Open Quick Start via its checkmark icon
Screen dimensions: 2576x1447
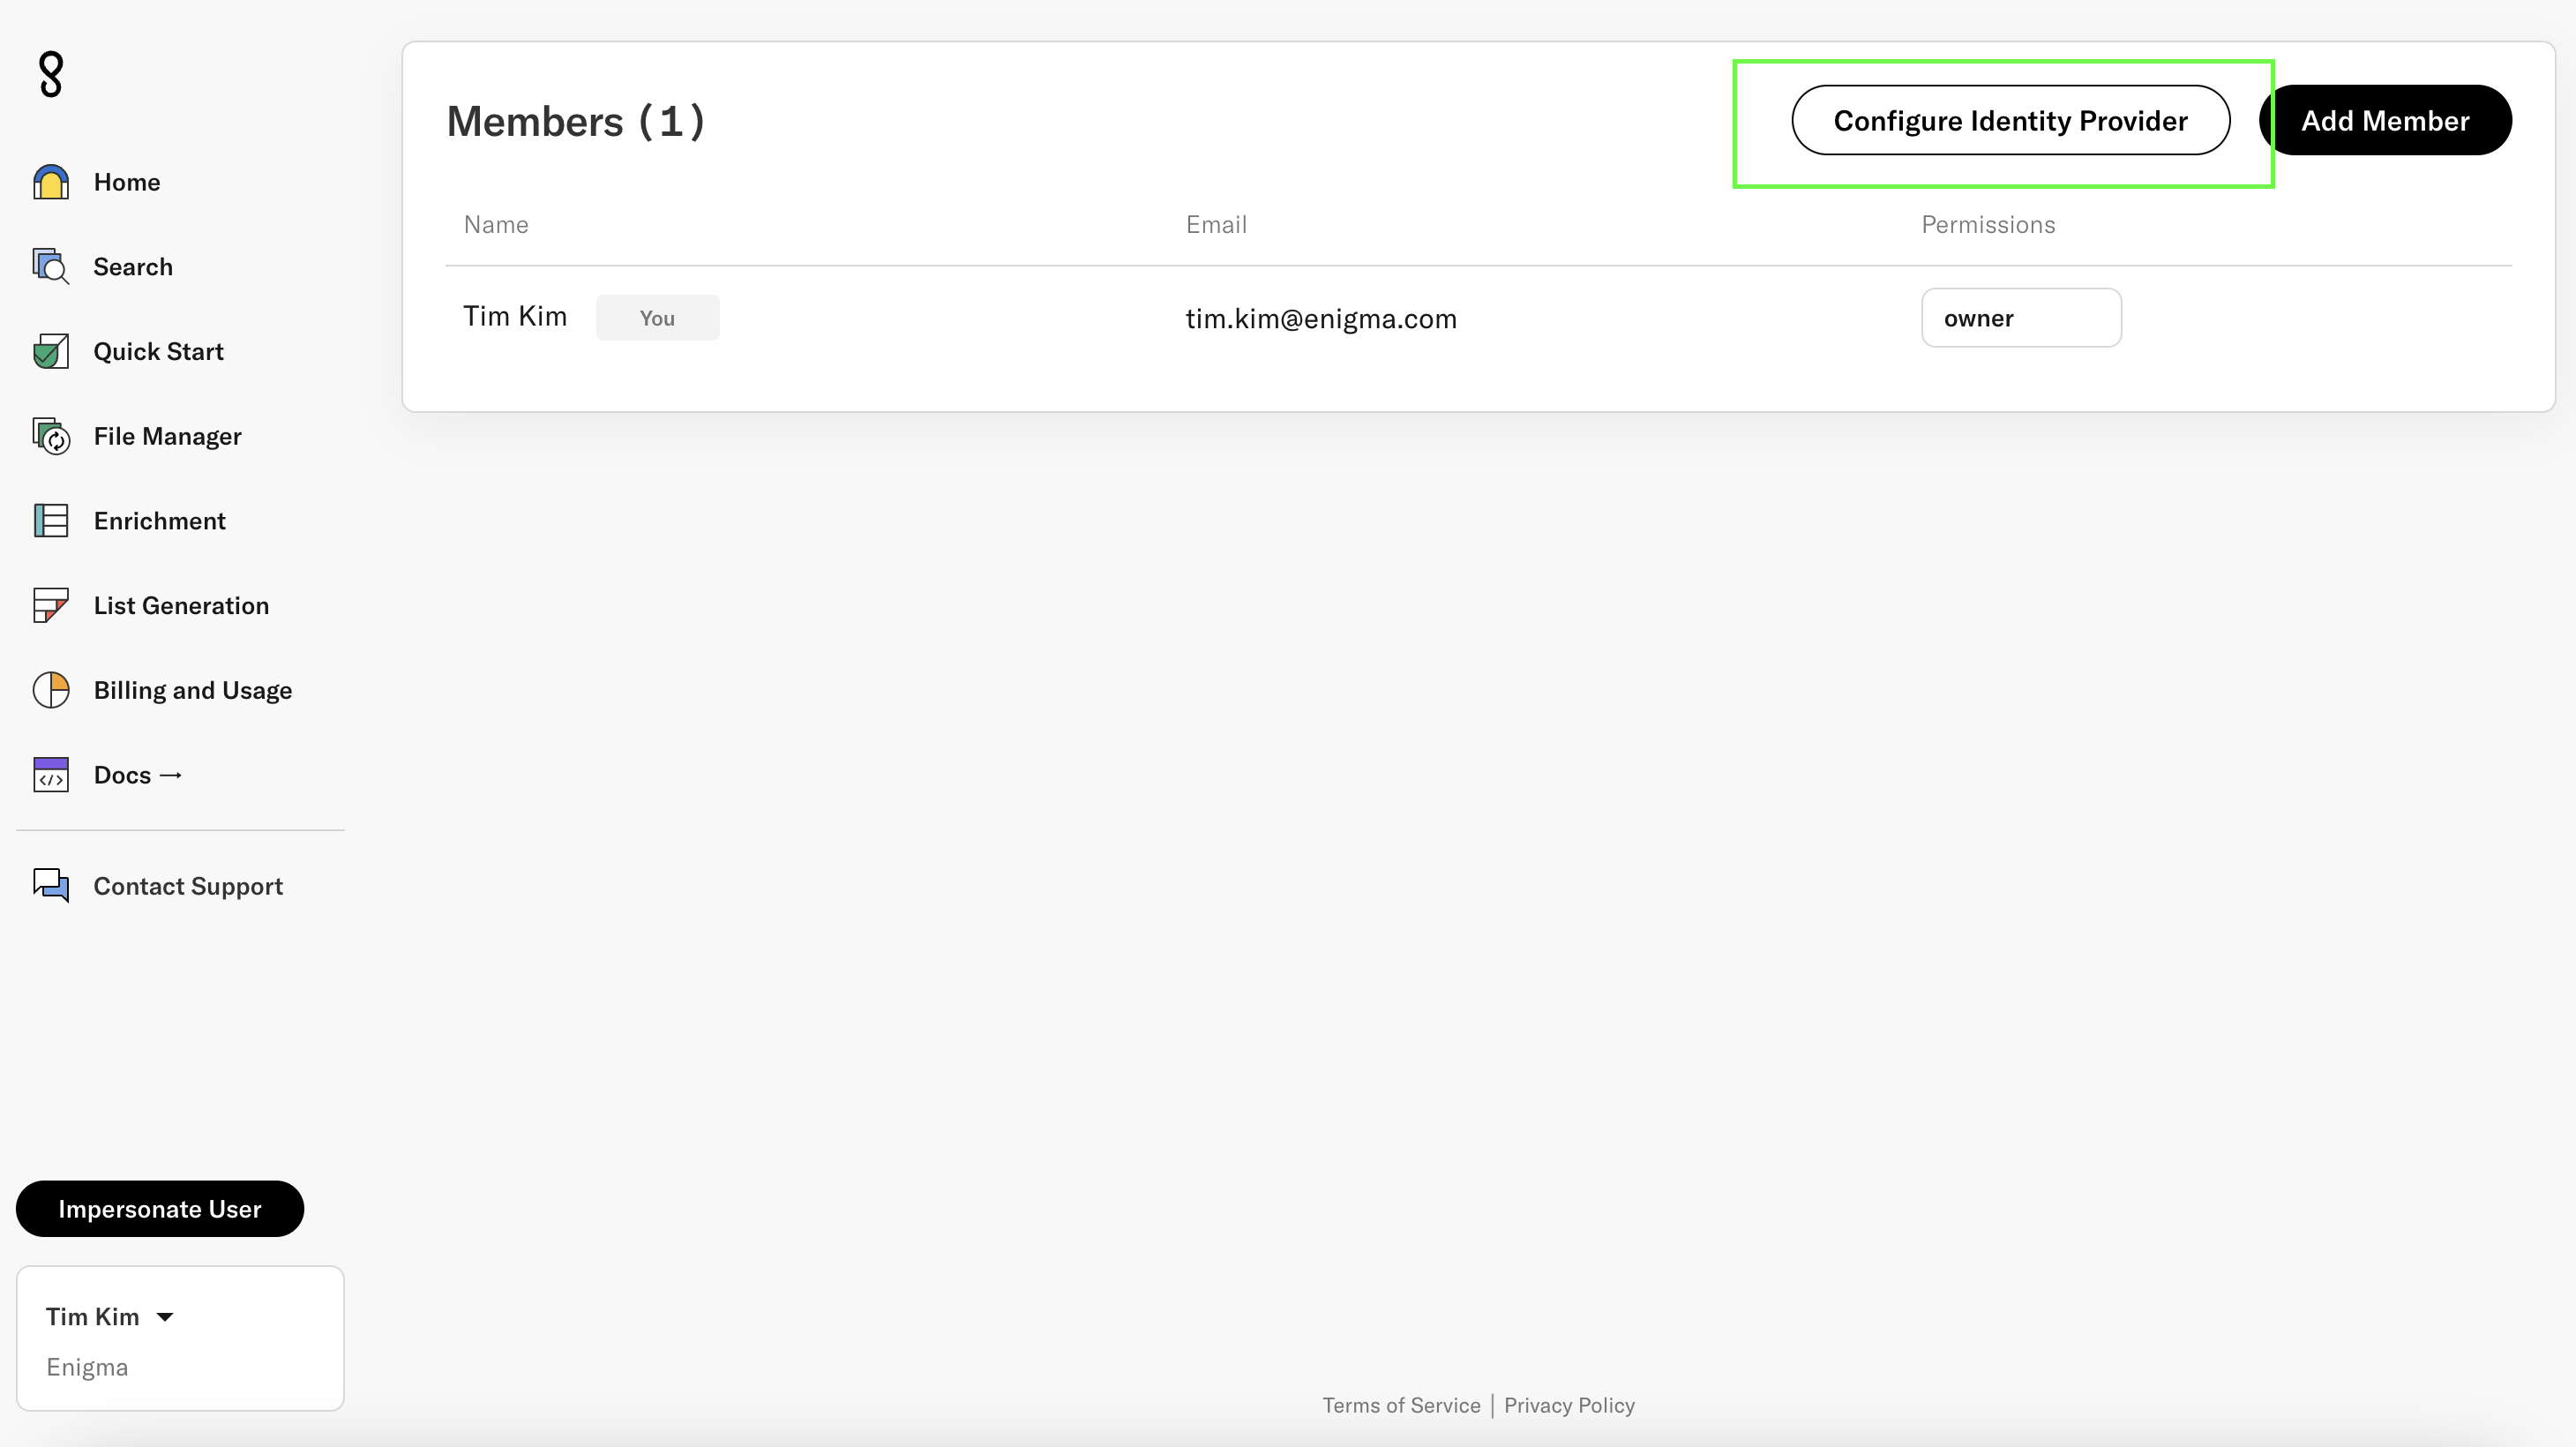point(51,351)
